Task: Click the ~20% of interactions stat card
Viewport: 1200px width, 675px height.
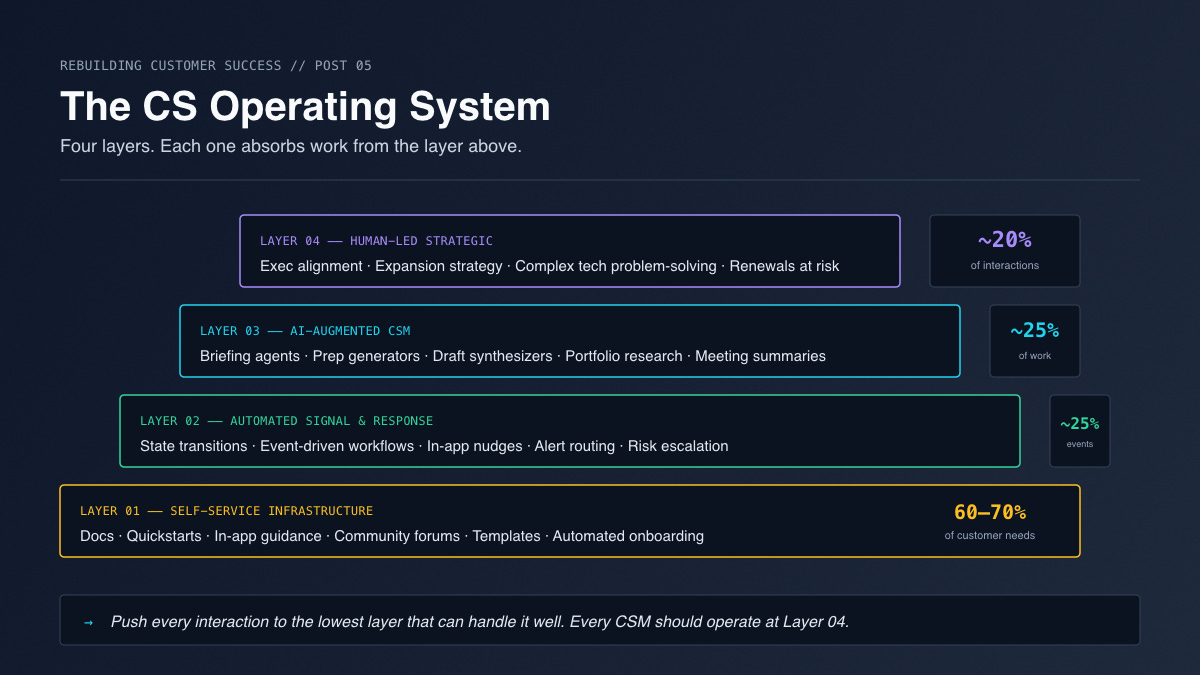Action: point(1005,251)
